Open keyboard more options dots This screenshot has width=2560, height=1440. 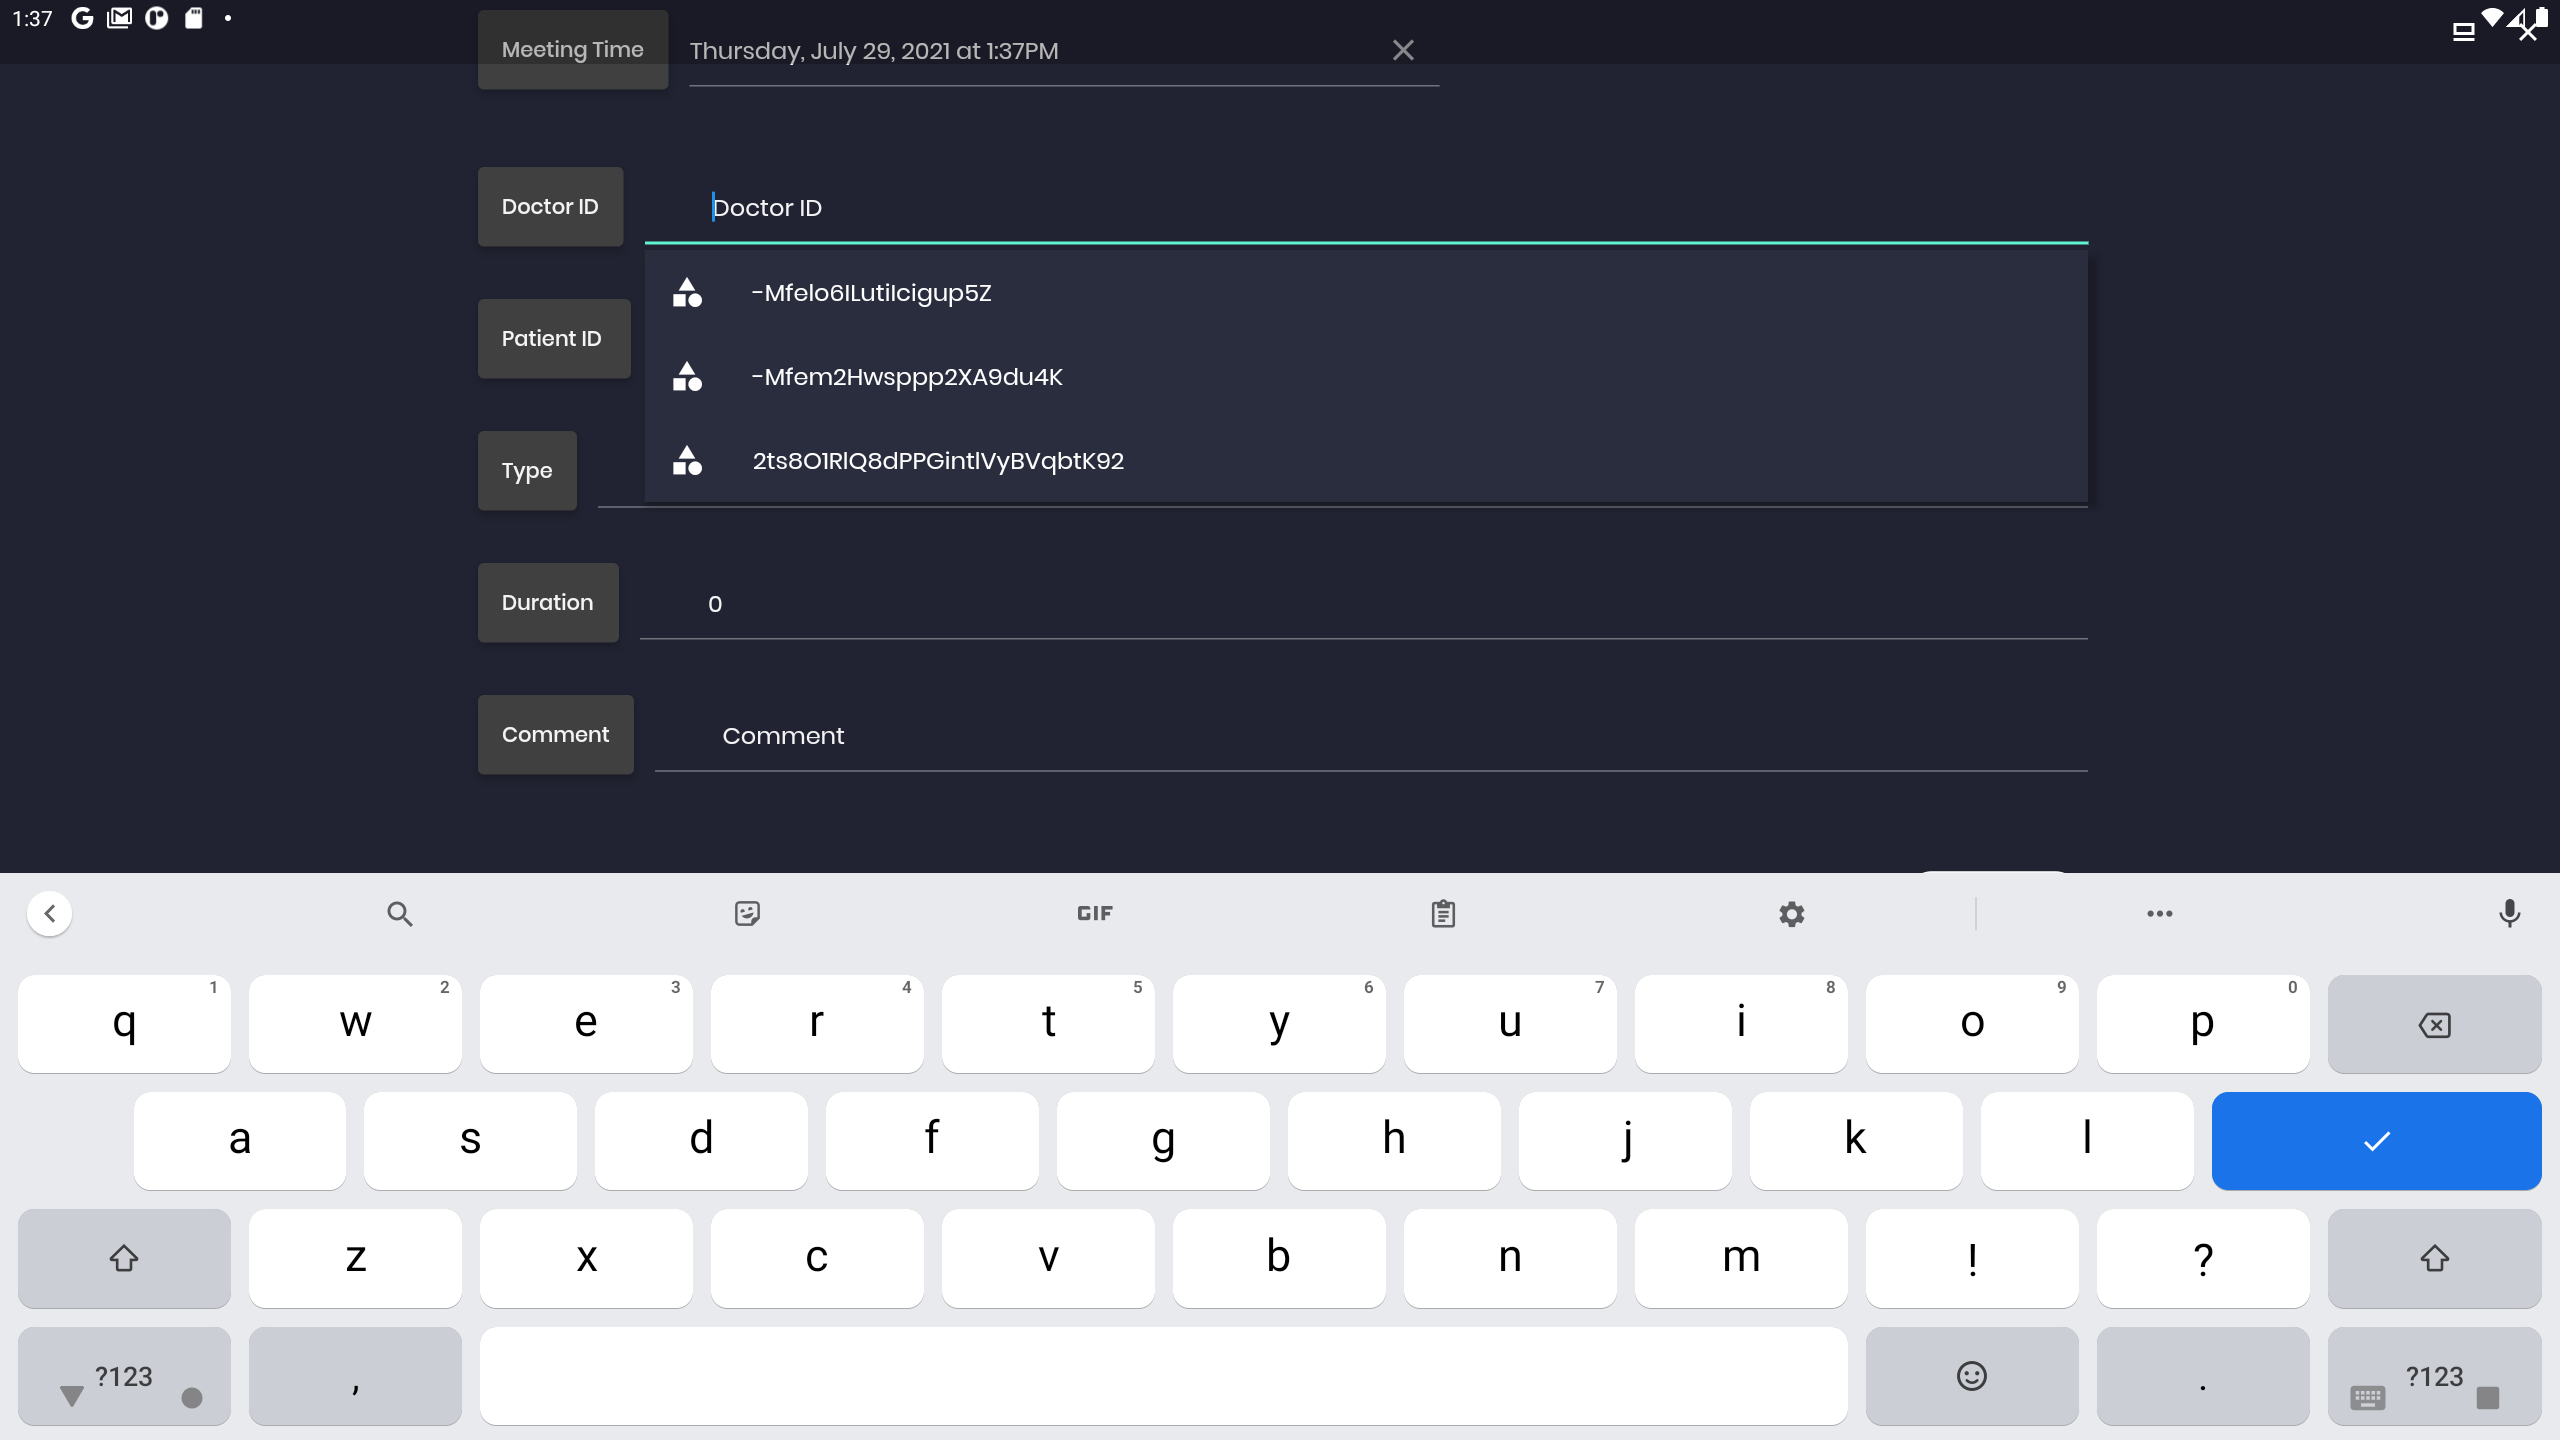click(x=2159, y=913)
